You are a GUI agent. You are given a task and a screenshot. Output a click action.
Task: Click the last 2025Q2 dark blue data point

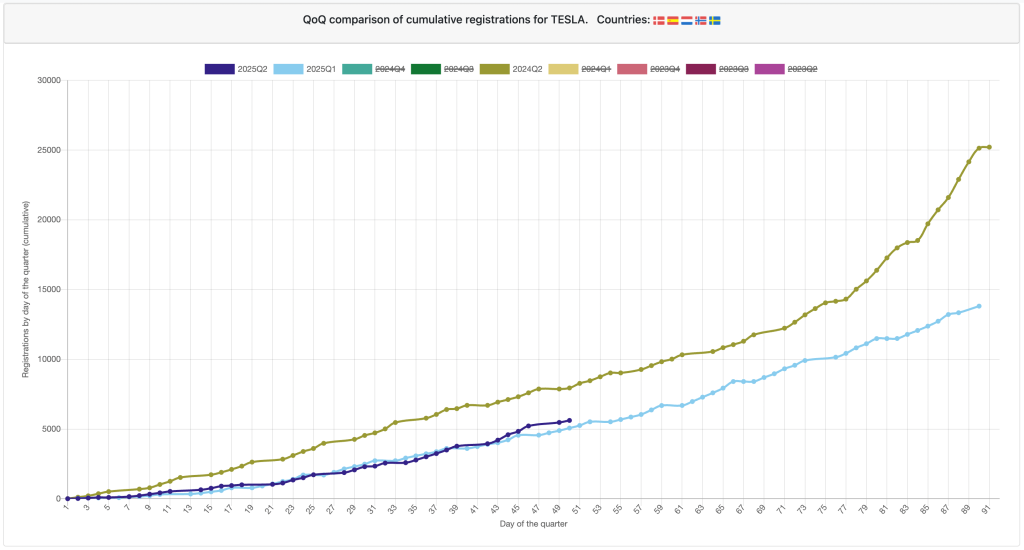tap(569, 421)
